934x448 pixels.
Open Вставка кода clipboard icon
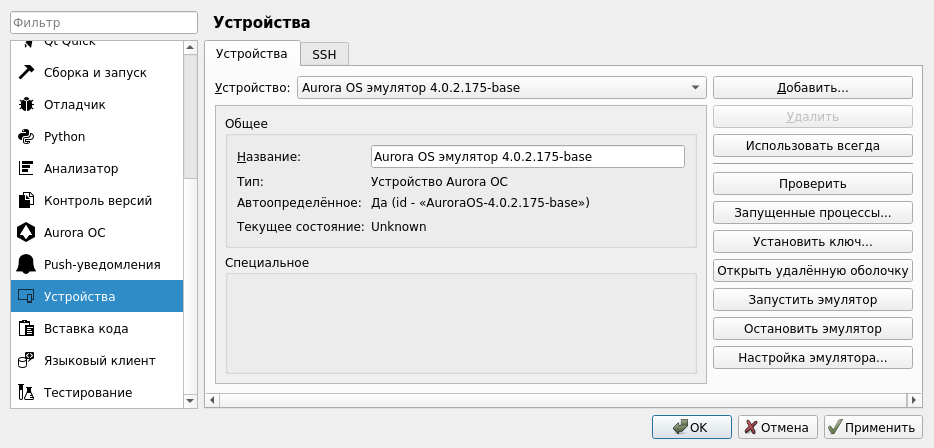click(27, 328)
